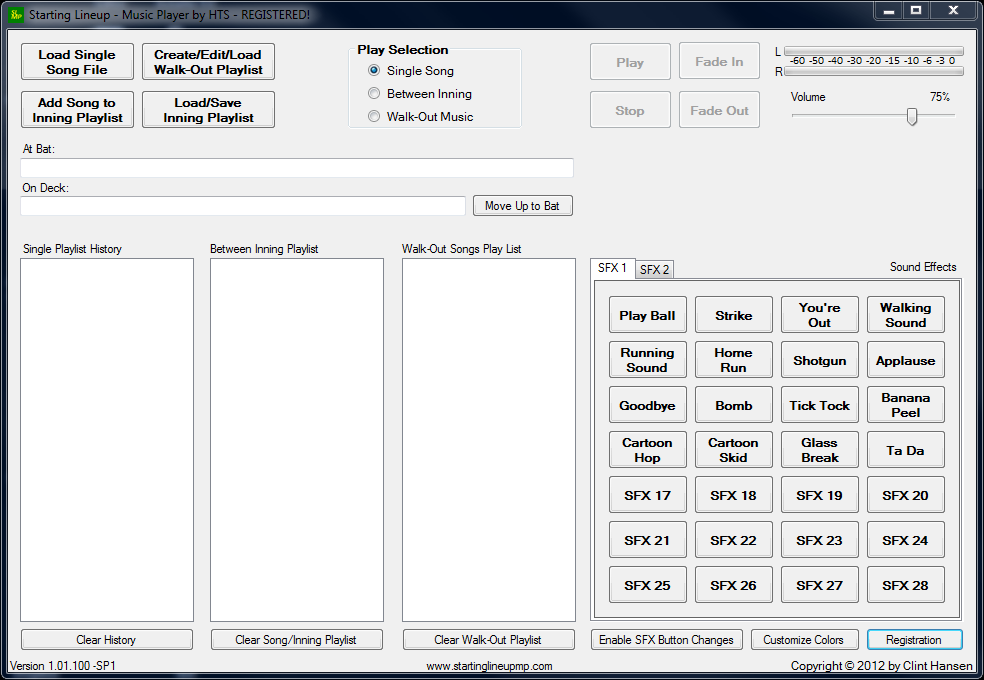984x680 pixels.
Task: Trigger the Home Run sound effect
Action: click(x=734, y=360)
